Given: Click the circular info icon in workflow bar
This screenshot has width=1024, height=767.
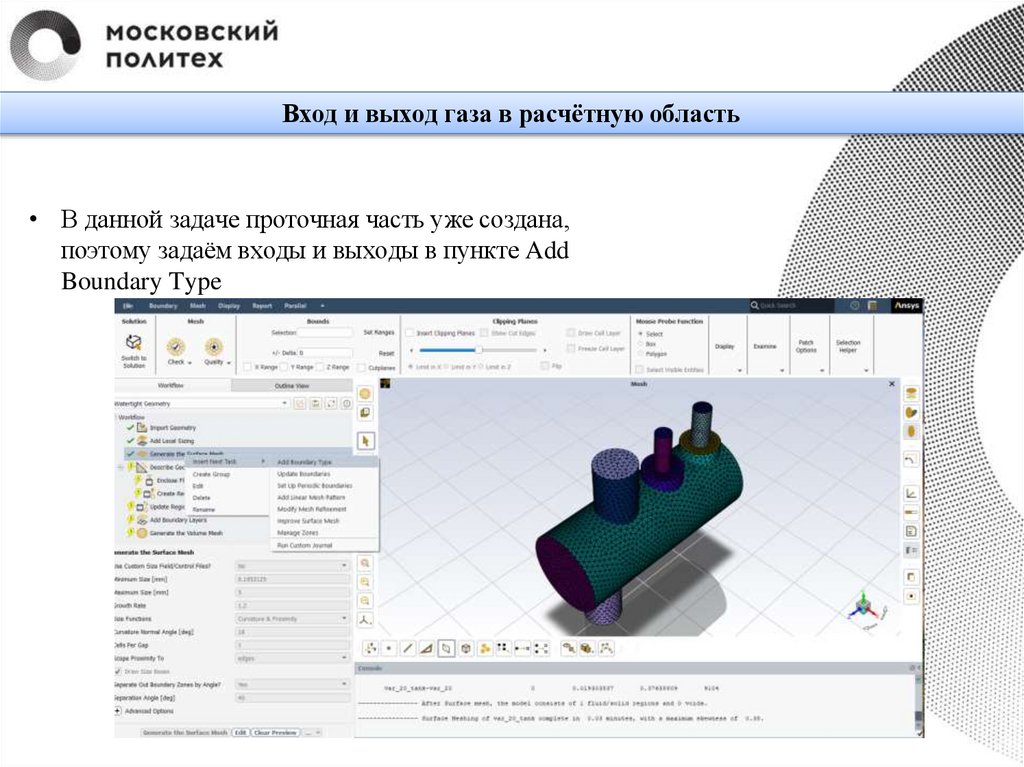Looking at the screenshot, I should 347,404.
